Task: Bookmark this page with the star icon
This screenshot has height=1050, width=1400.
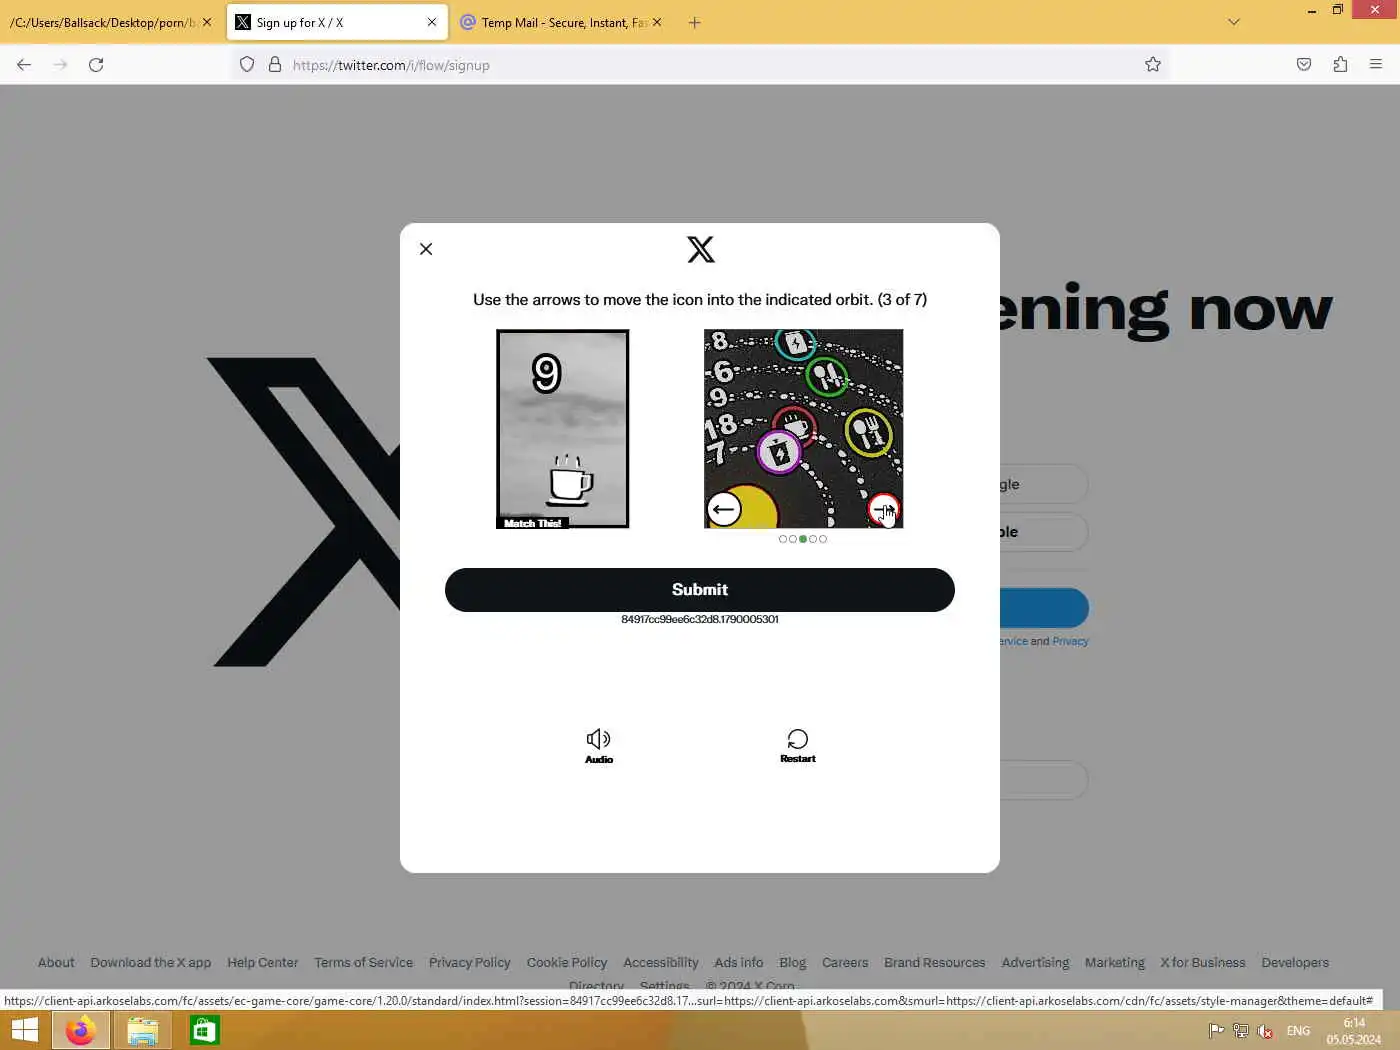Action: point(1153,65)
